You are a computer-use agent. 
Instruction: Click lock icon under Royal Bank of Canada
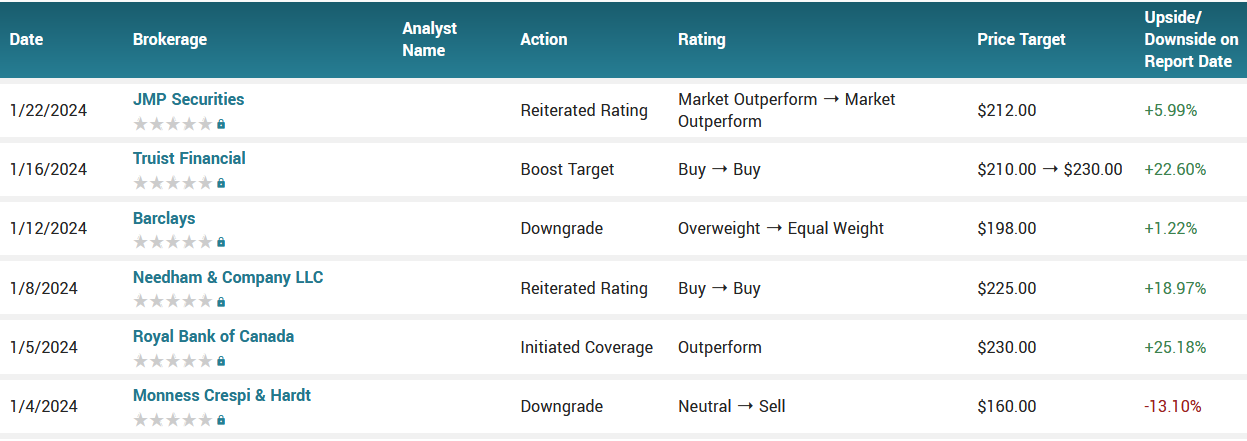[221, 360]
